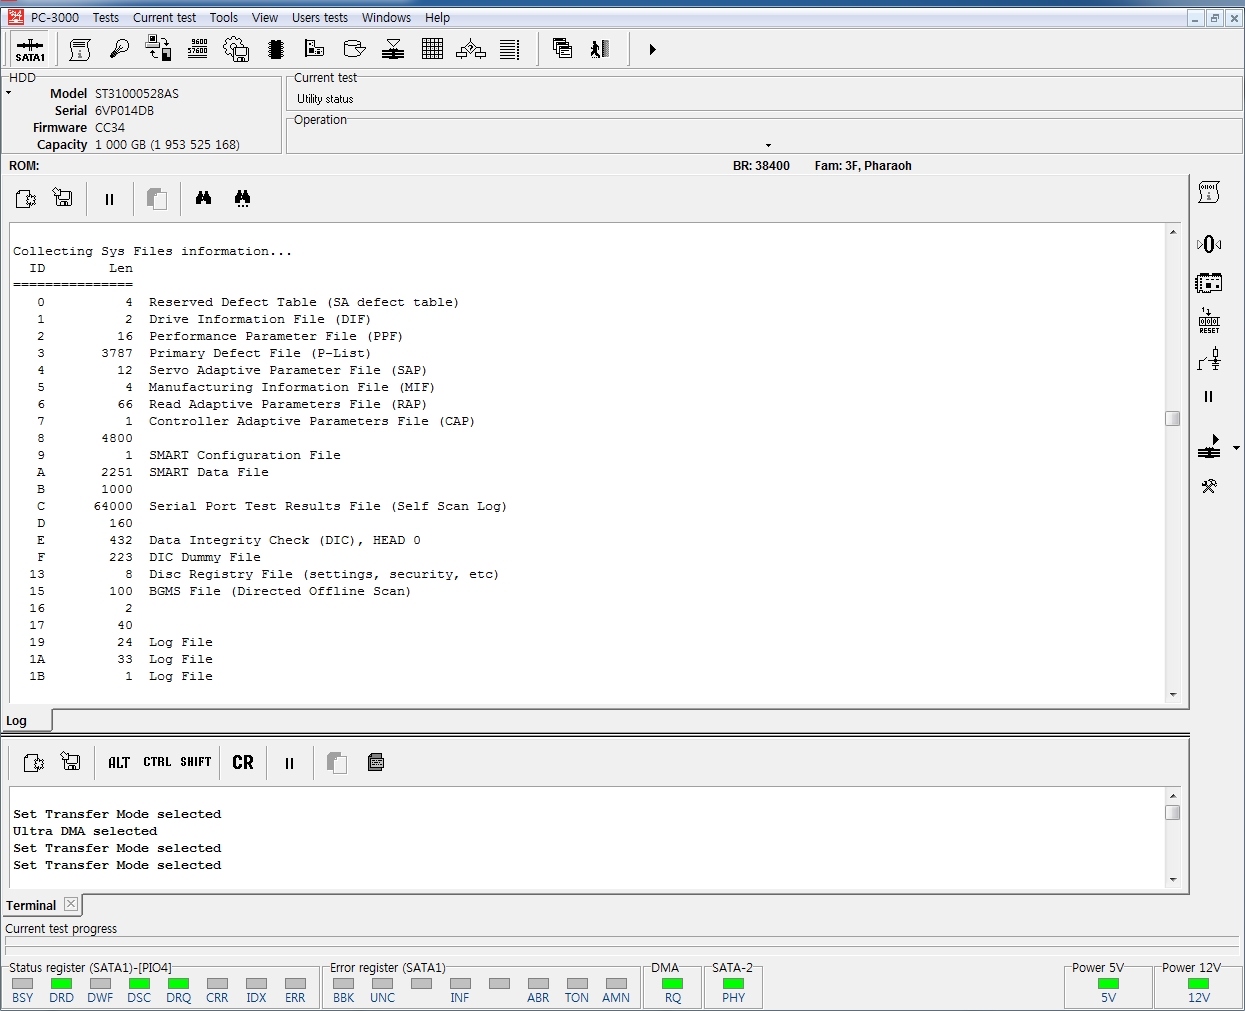Open the Users tests menu
1245x1011 pixels.
[x=320, y=17]
